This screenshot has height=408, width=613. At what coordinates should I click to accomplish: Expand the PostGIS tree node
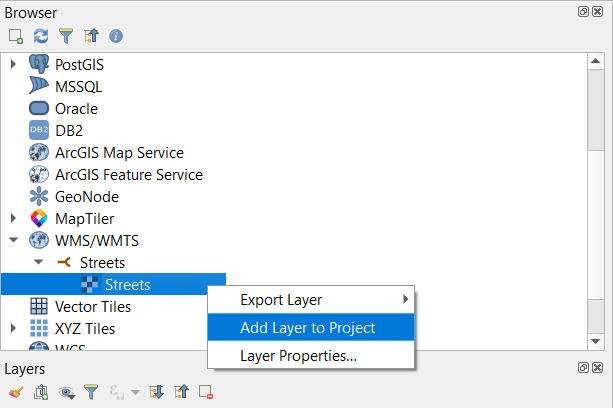[14, 64]
